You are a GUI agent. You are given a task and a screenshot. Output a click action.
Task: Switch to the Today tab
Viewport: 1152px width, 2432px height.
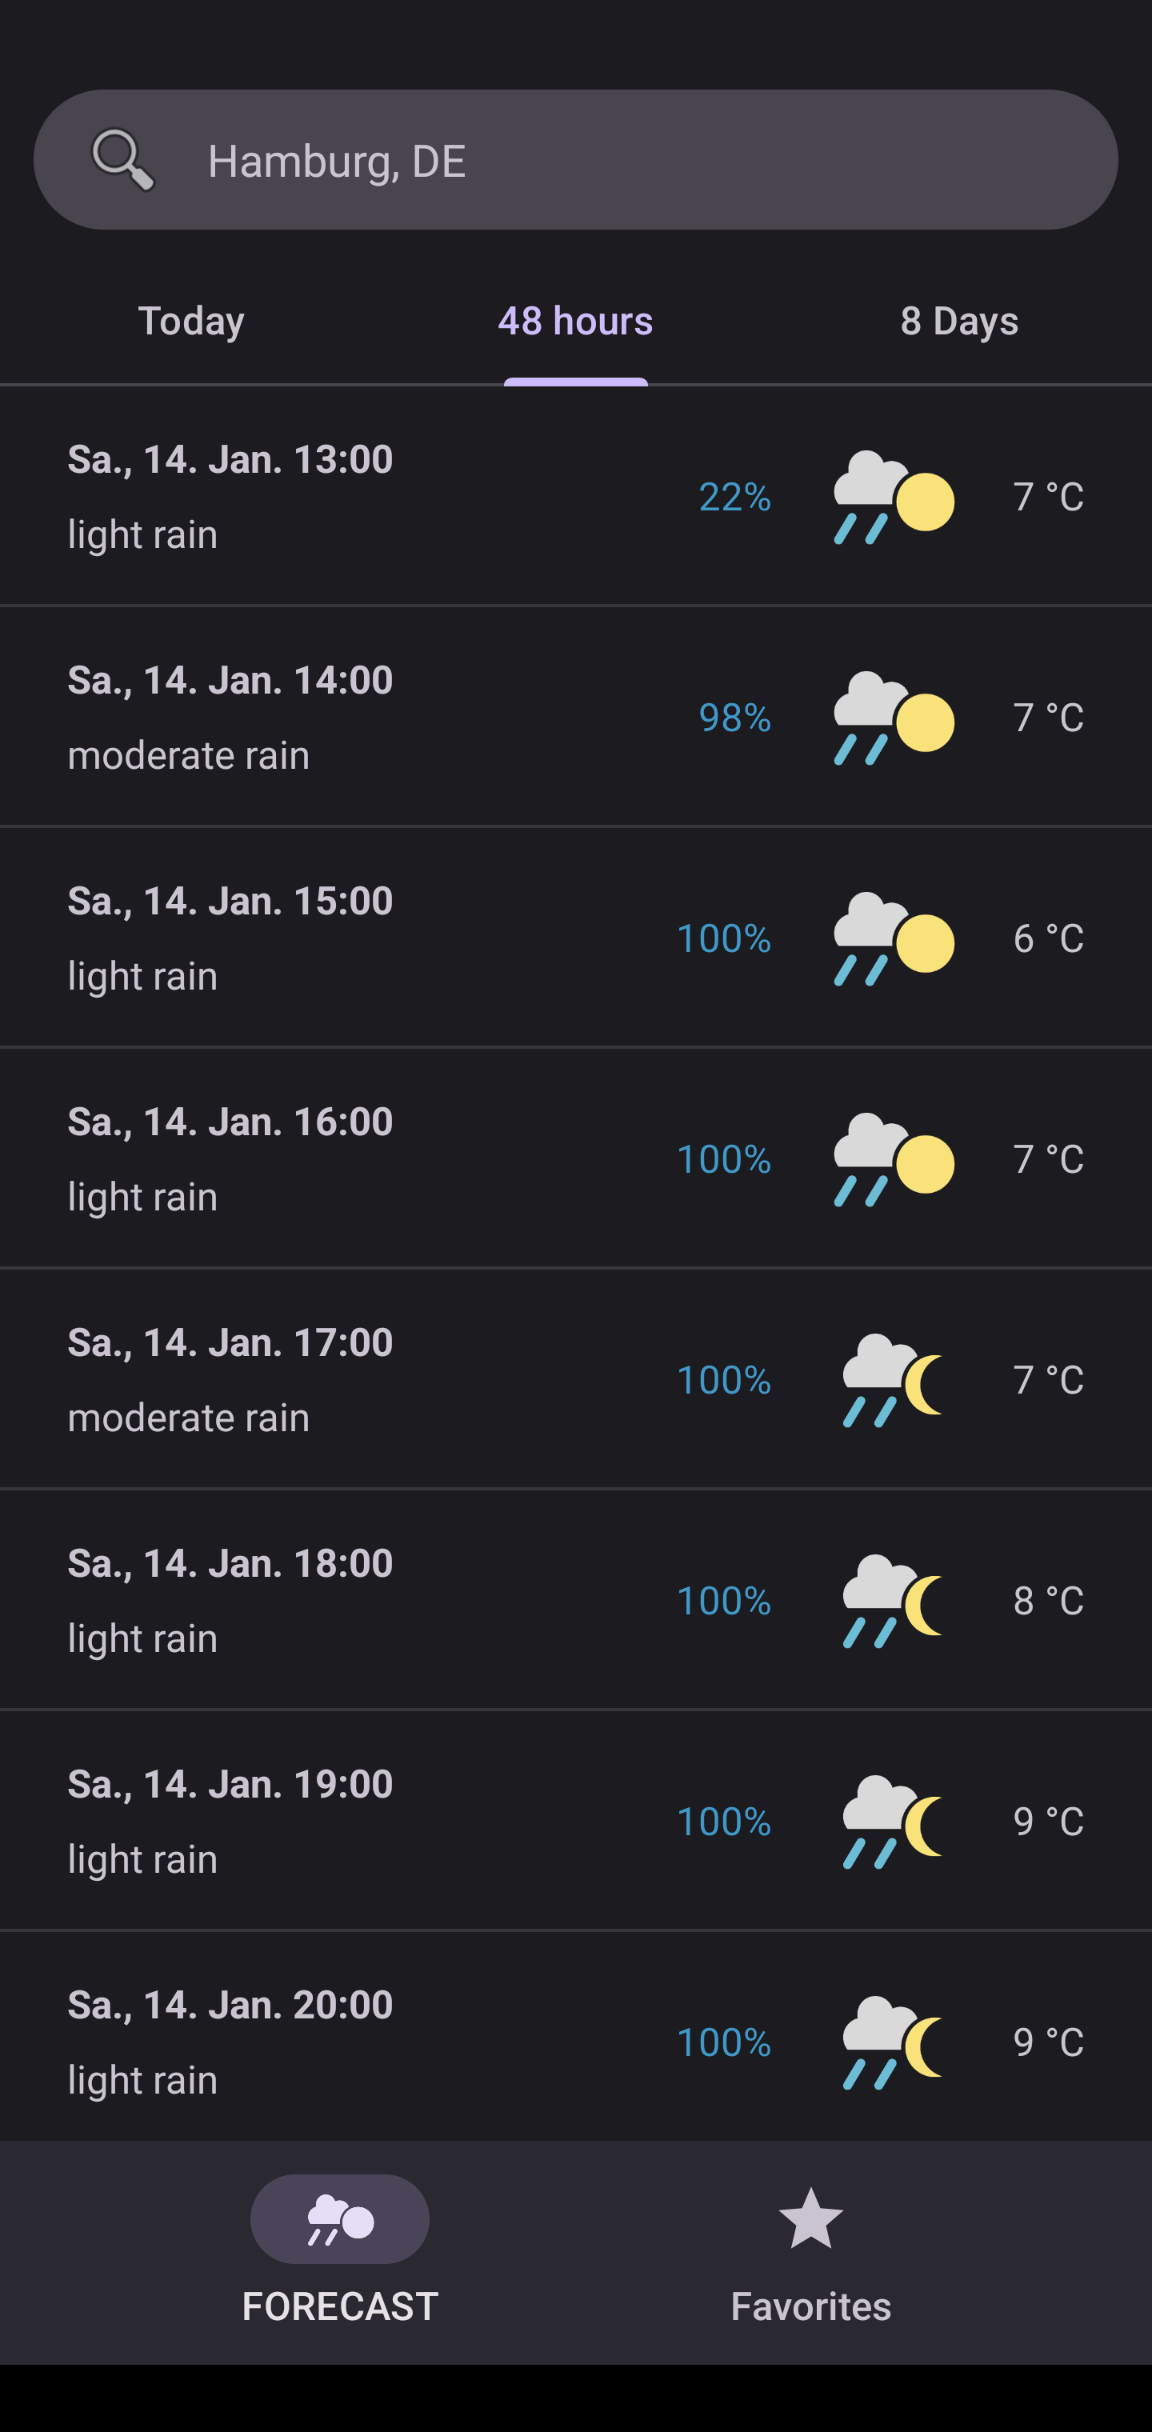[x=191, y=322]
